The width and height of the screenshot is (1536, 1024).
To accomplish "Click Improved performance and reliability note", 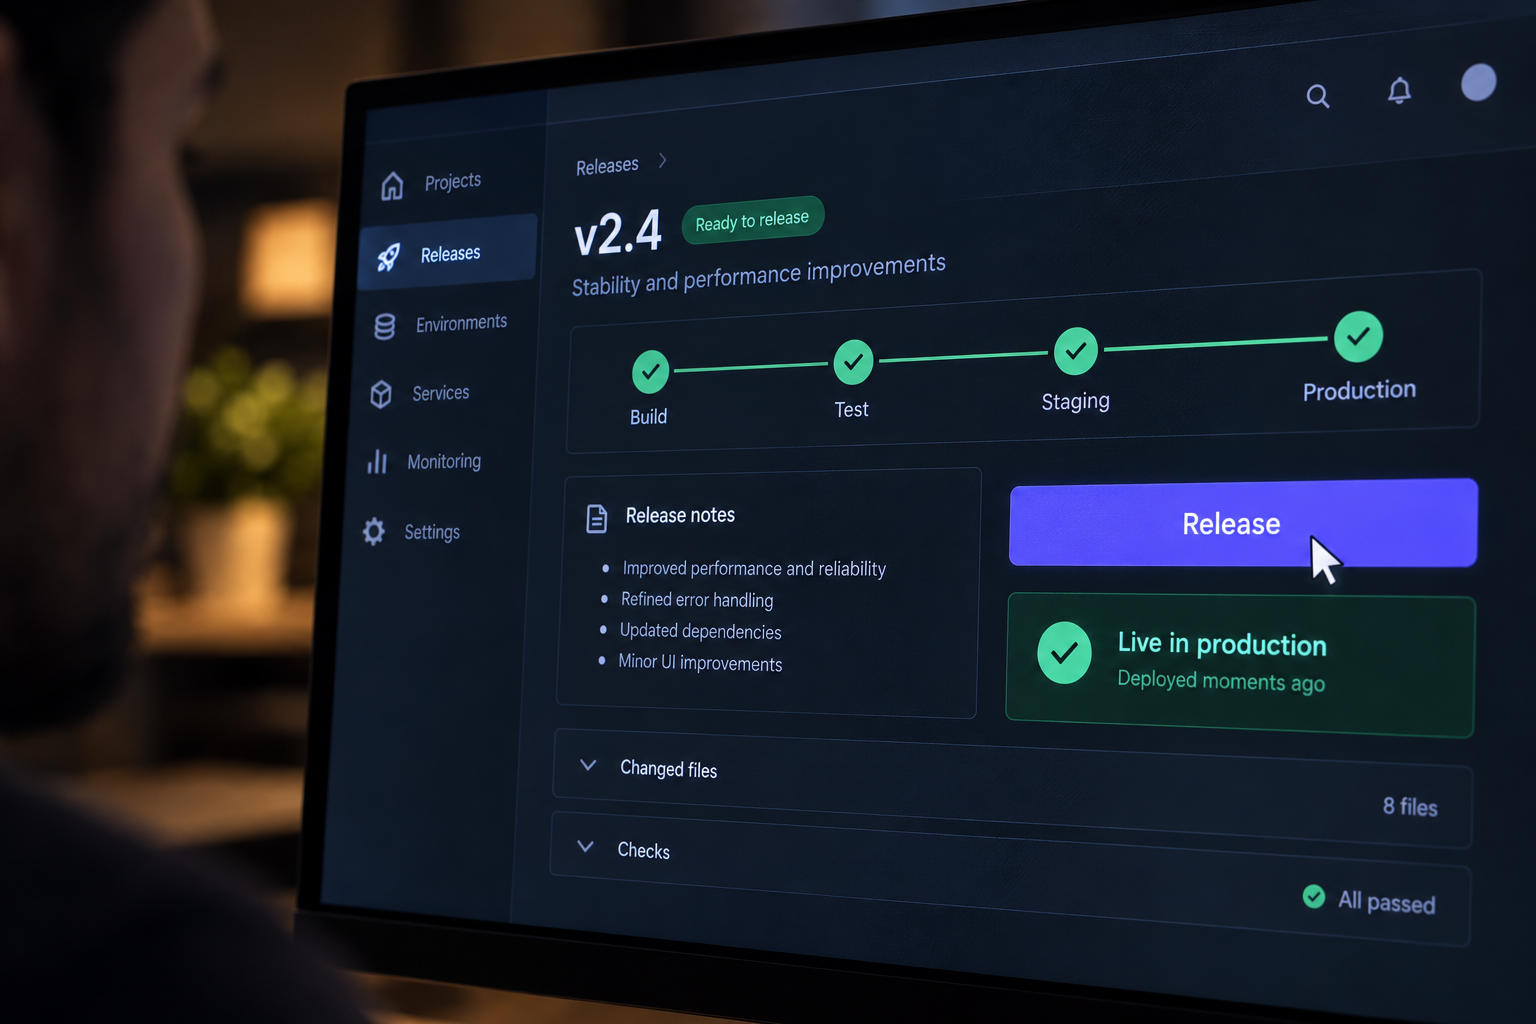I will [x=754, y=568].
